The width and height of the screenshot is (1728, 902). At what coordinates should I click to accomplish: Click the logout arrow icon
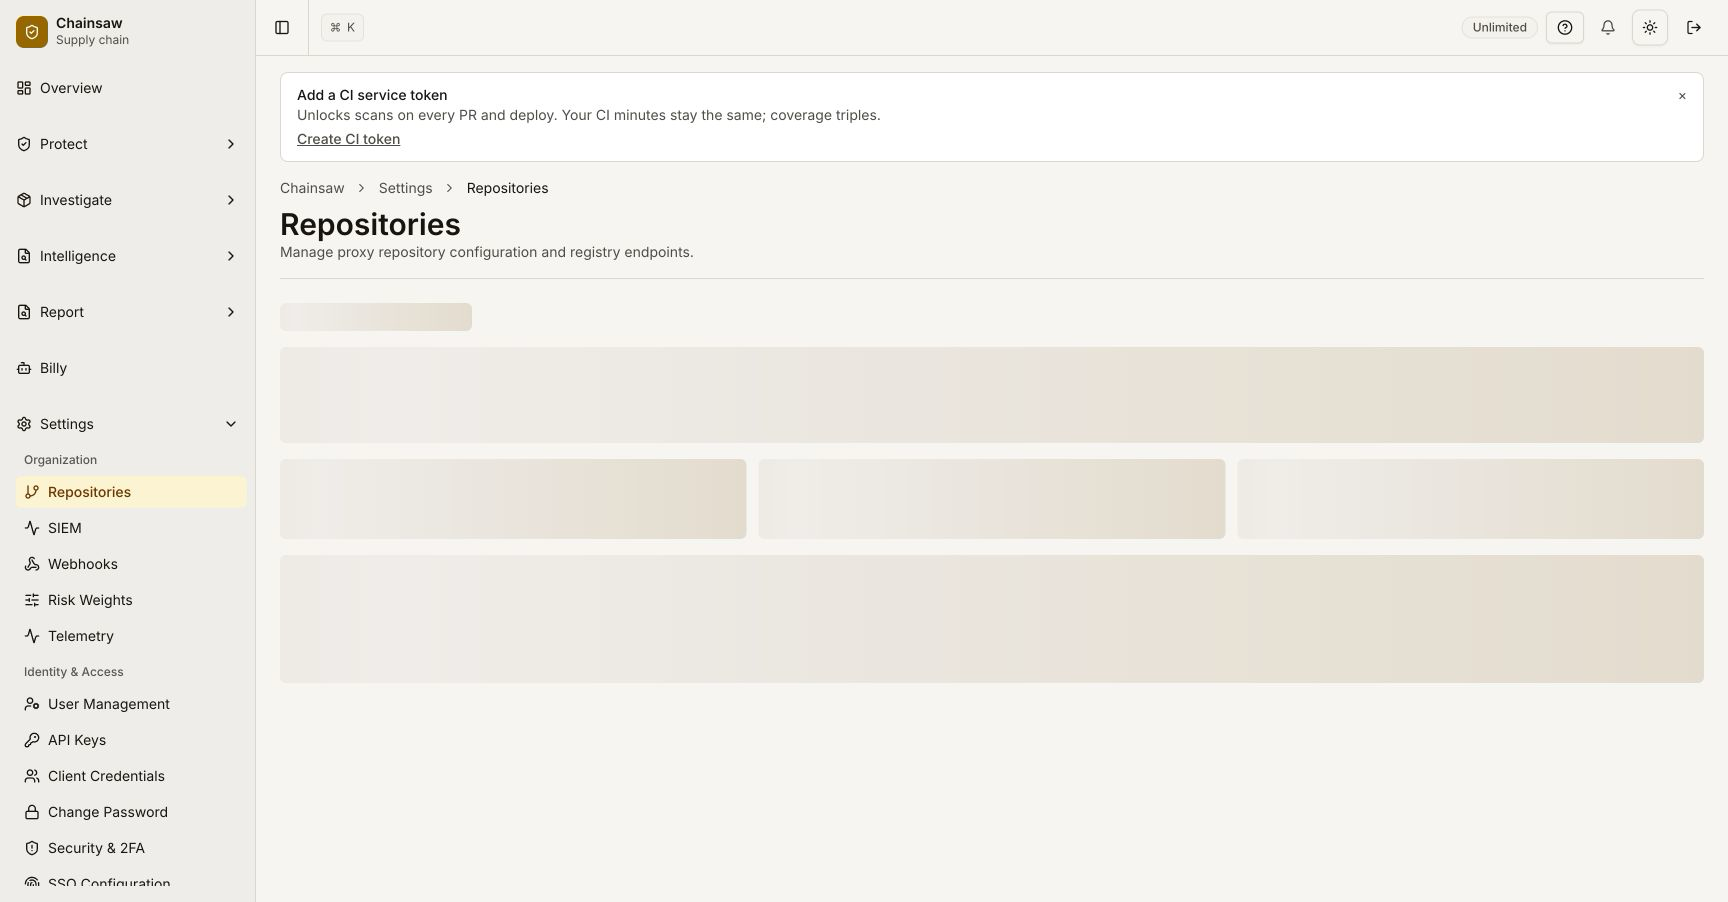1694,28
